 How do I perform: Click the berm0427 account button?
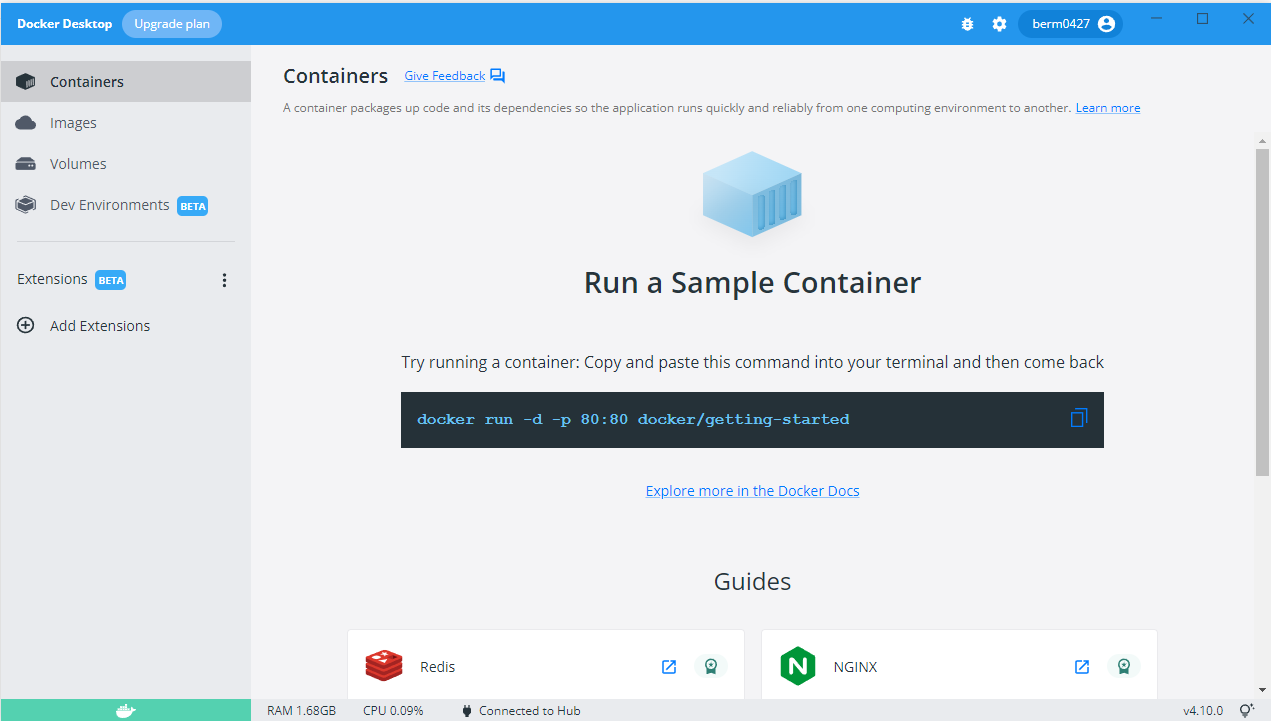point(1070,24)
